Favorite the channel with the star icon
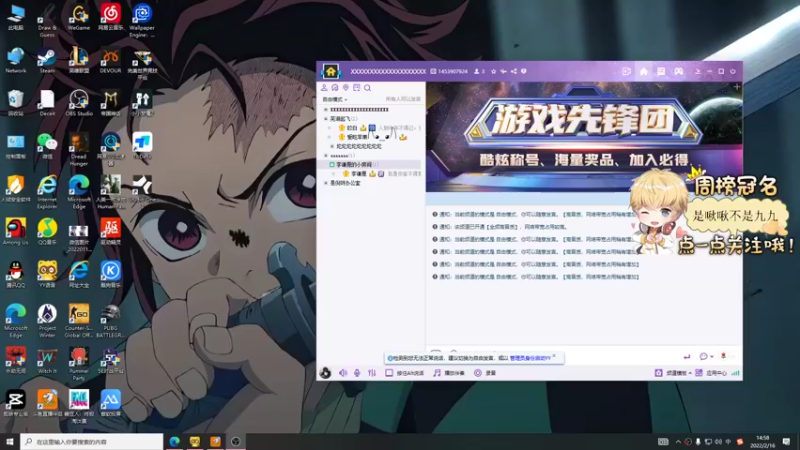Viewport: 800px width, 450px height. (x=493, y=71)
